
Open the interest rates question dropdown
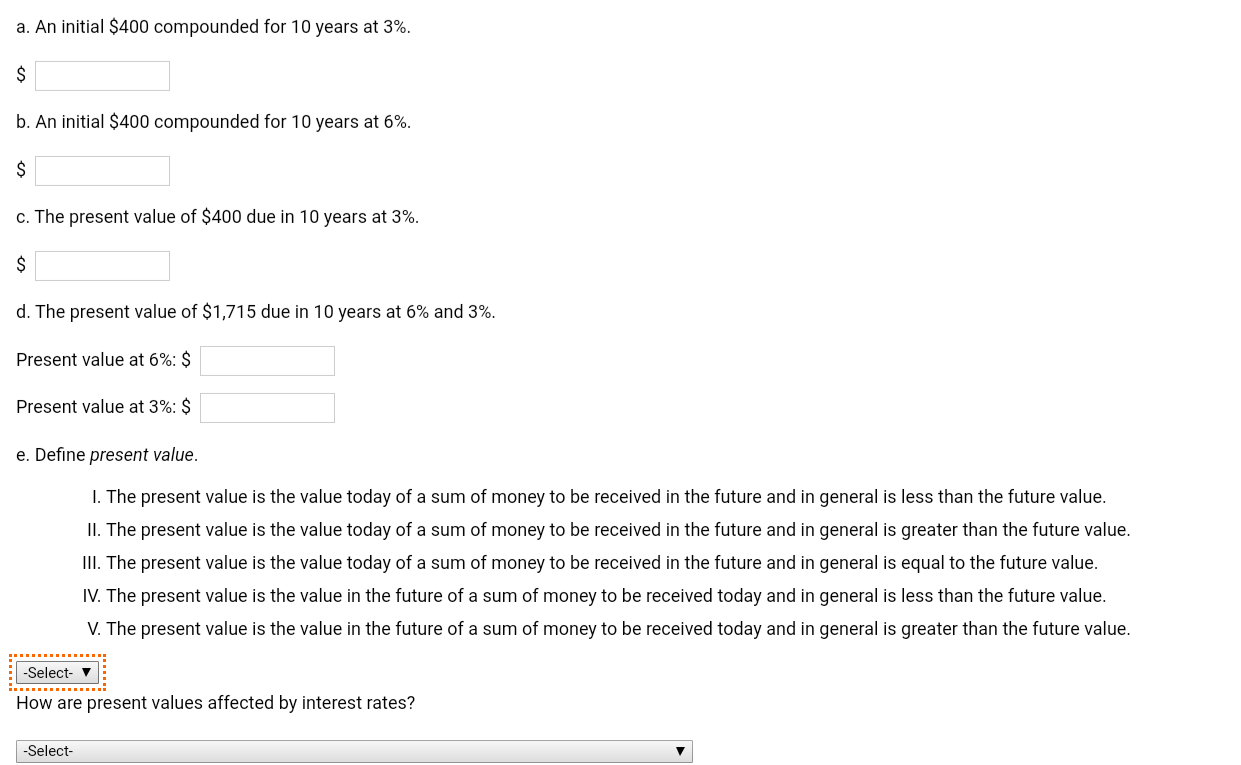(x=353, y=750)
